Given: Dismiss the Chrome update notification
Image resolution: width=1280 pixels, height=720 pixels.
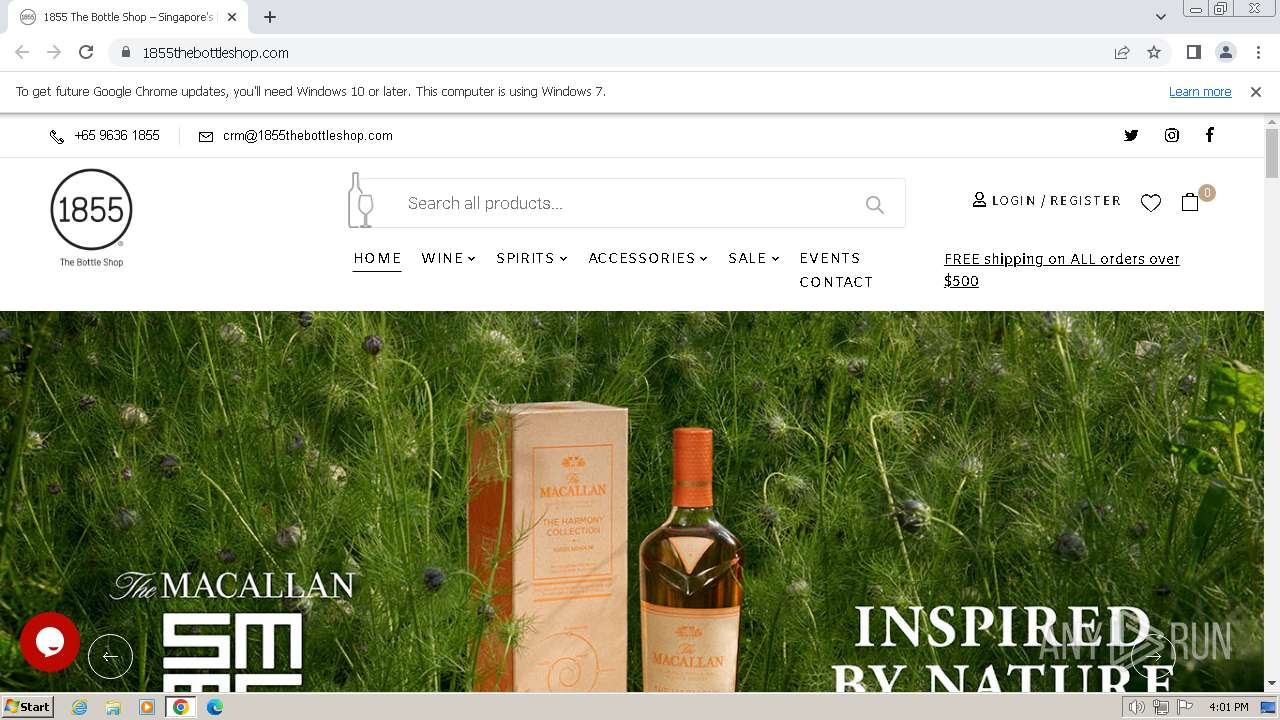Looking at the screenshot, I should [x=1256, y=91].
